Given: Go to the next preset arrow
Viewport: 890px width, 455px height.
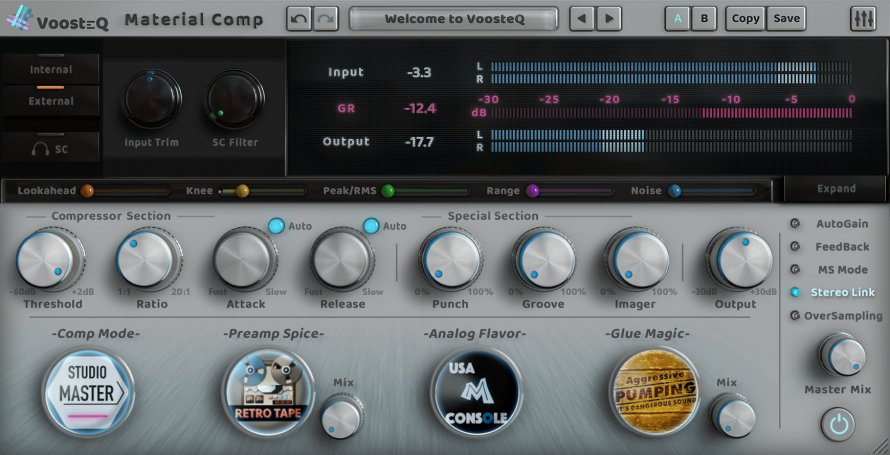Looking at the screenshot, I should (x=606, y=19).
